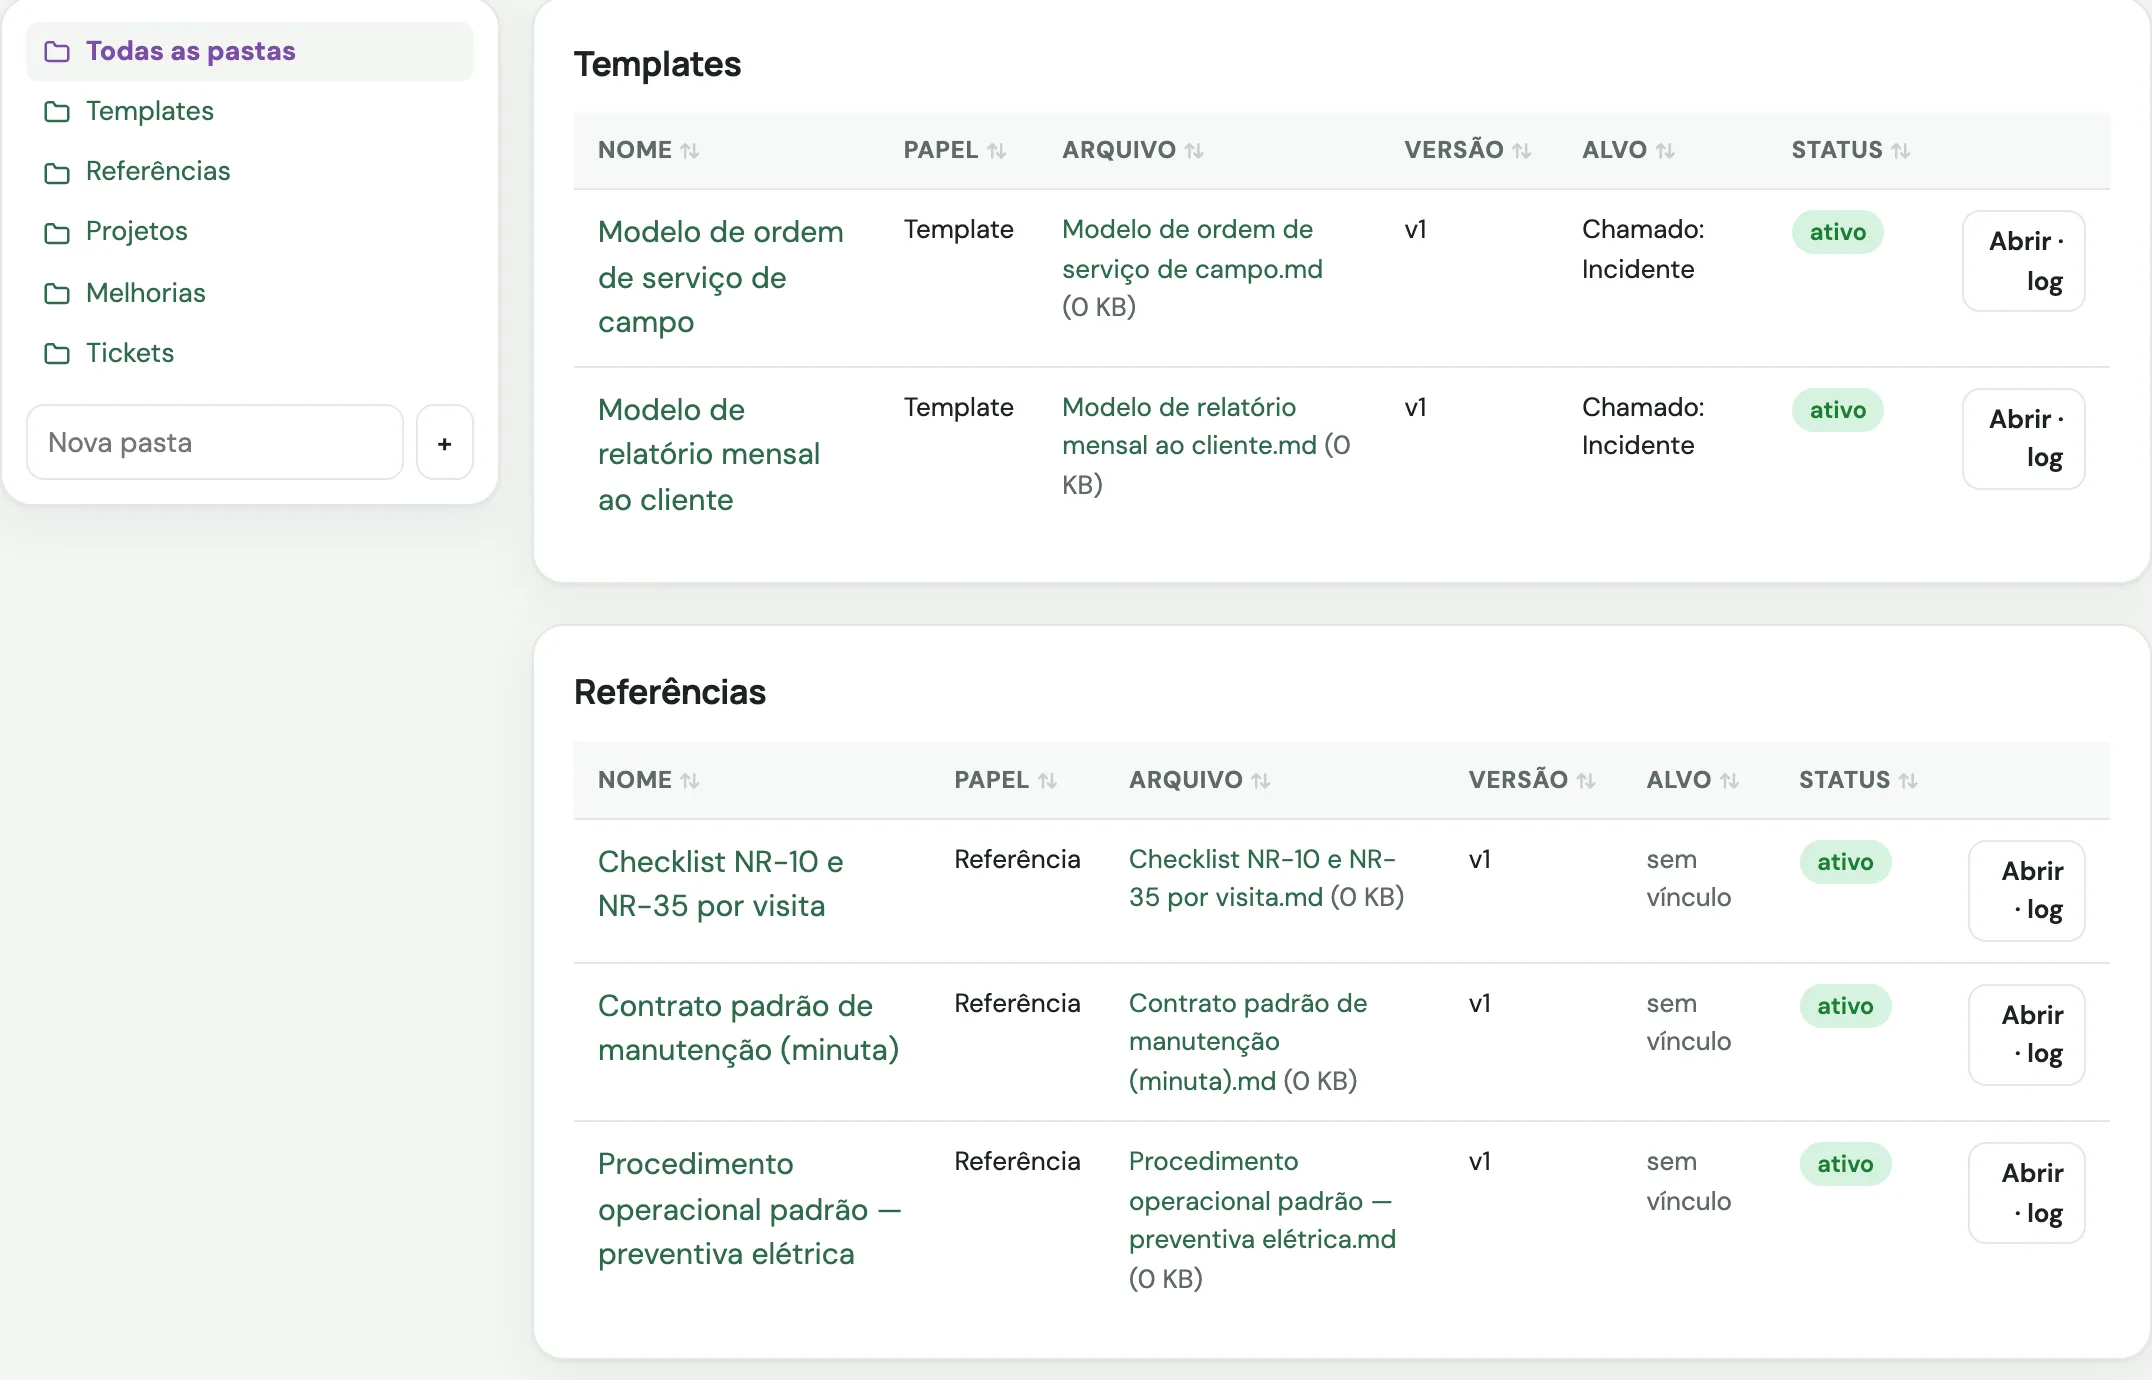Sort Templates table by PAPEL arrows
This screenshot has height=1380, width=2152.
click(996, 151)
